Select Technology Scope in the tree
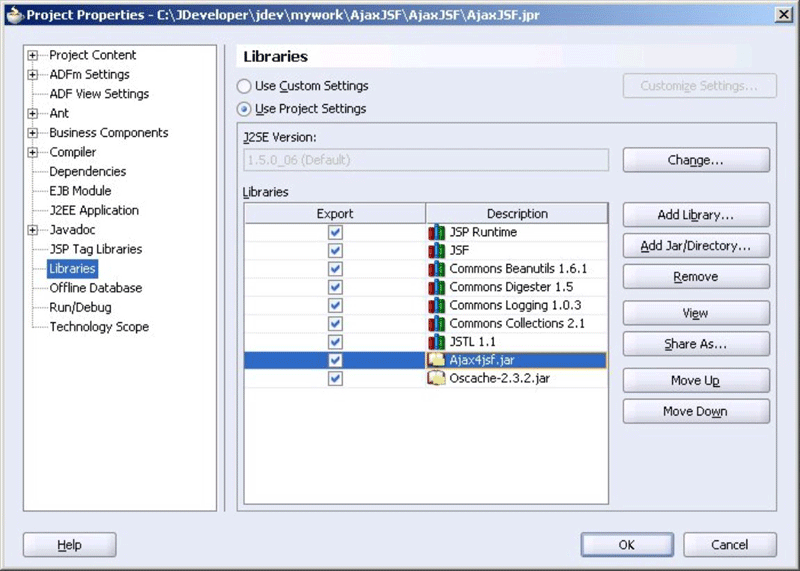This screenshot has width=800, height=571. pyautogui.click(x=99, y=327)
